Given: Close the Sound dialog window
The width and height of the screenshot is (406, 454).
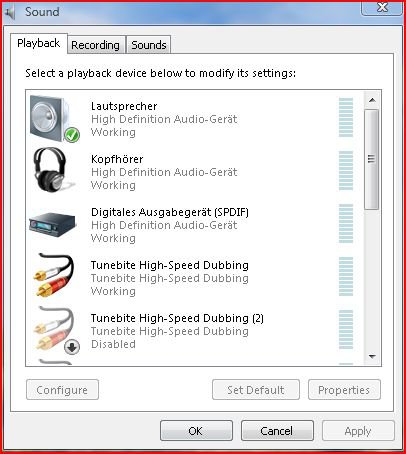Looking at the screenshot, I should pyautogui.click(x=382, y=7).
